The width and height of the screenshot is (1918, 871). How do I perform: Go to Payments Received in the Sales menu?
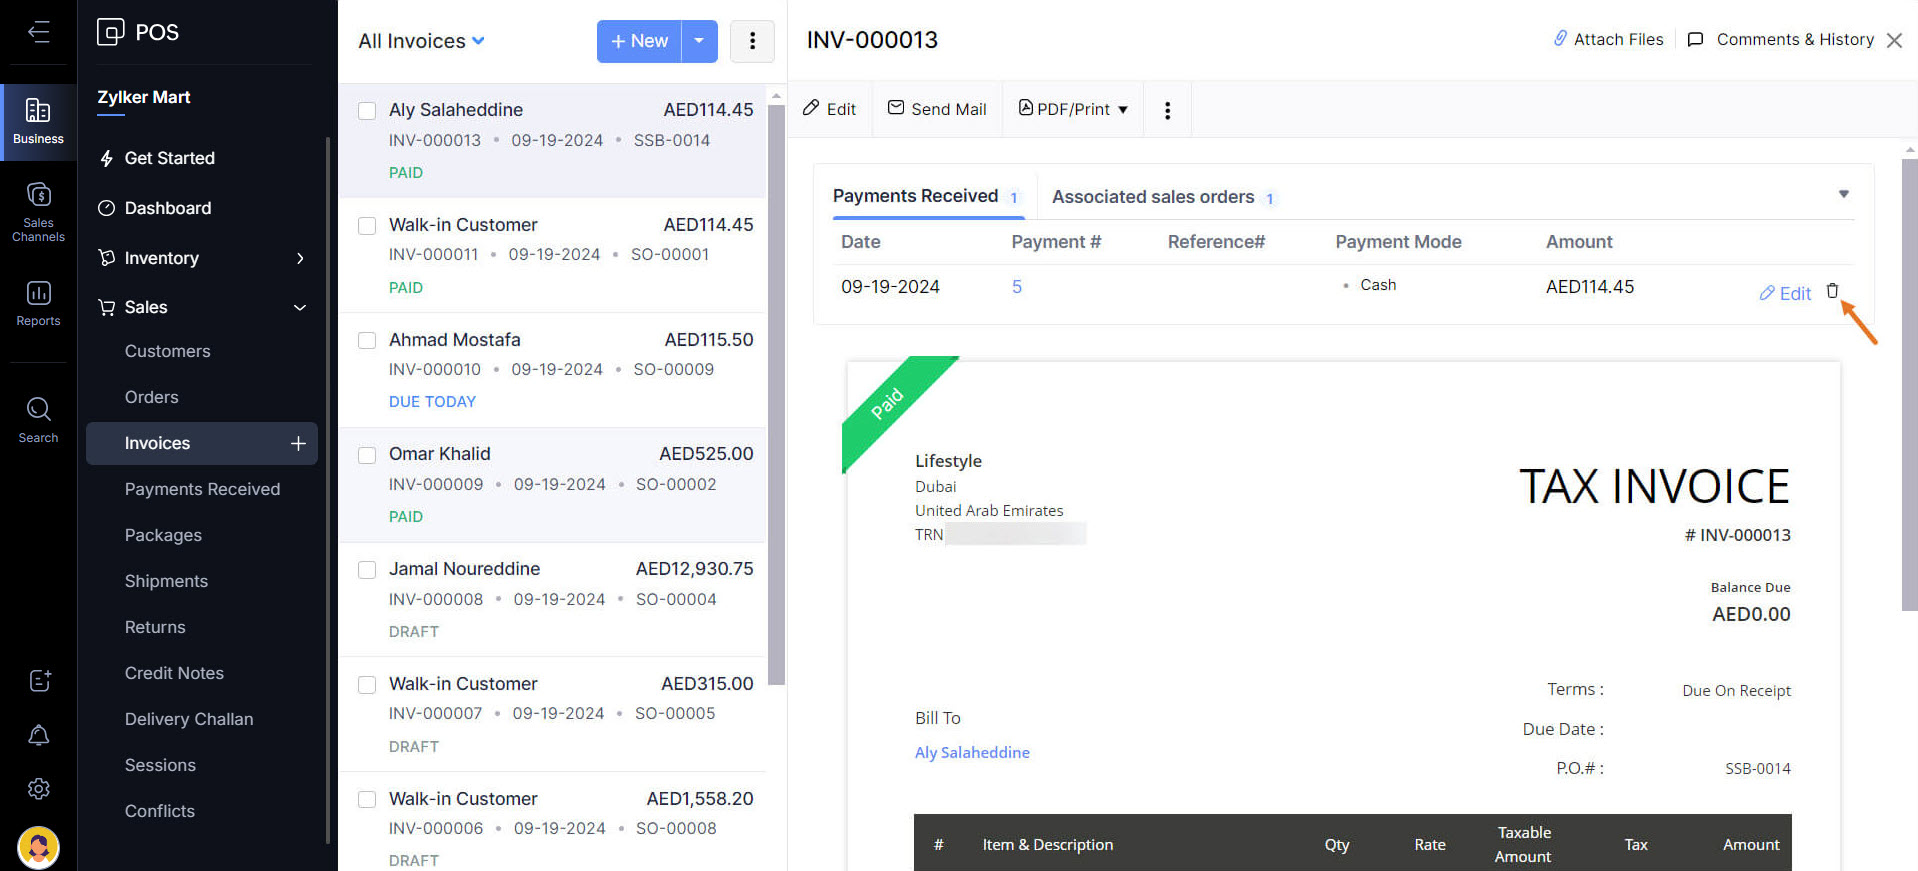[x=202, y=489]
